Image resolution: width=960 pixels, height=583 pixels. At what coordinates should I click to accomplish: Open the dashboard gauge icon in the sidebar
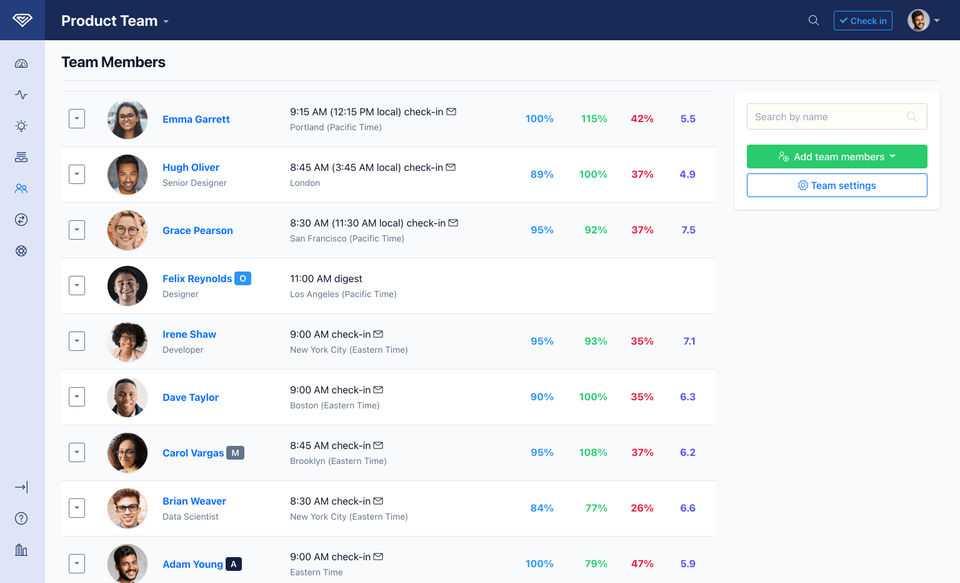click(x=21, y=64)
